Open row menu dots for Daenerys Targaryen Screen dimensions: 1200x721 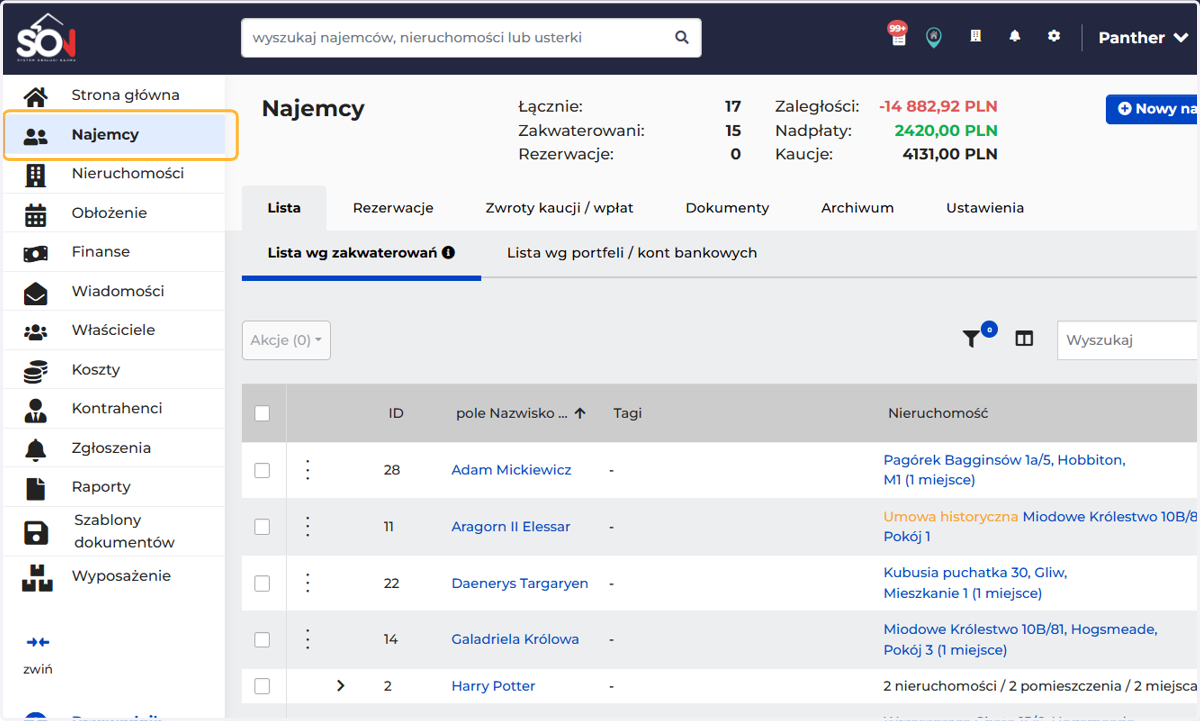308,583
